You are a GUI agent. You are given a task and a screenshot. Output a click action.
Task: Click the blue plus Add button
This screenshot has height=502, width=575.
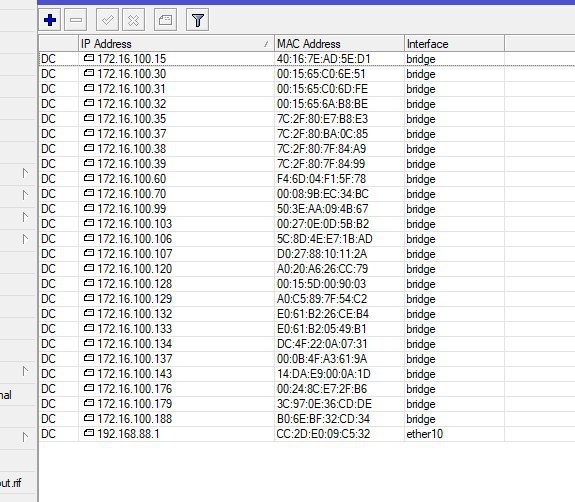pyautogui.click(x=50, y=20)
